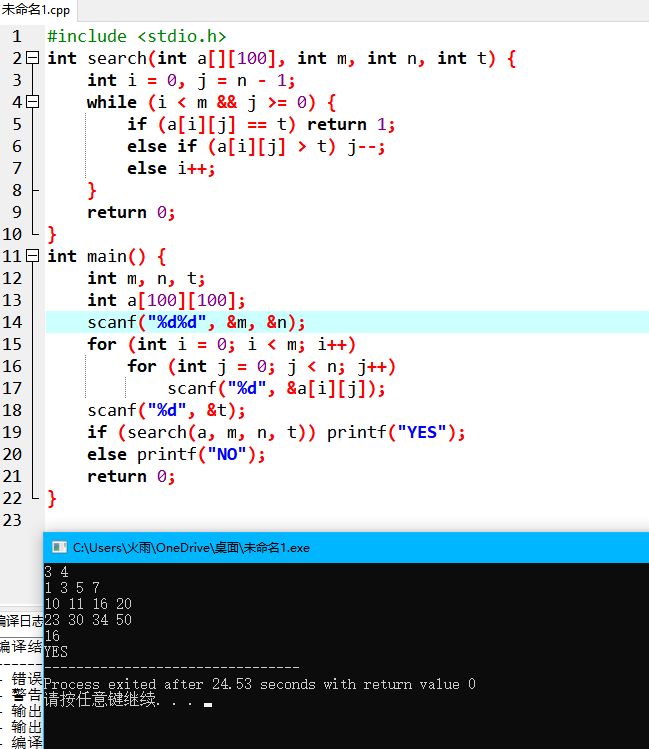Click 'printf("YES");' on line 19
This screenshot has height=749, width=649.
tap(396, 432)
